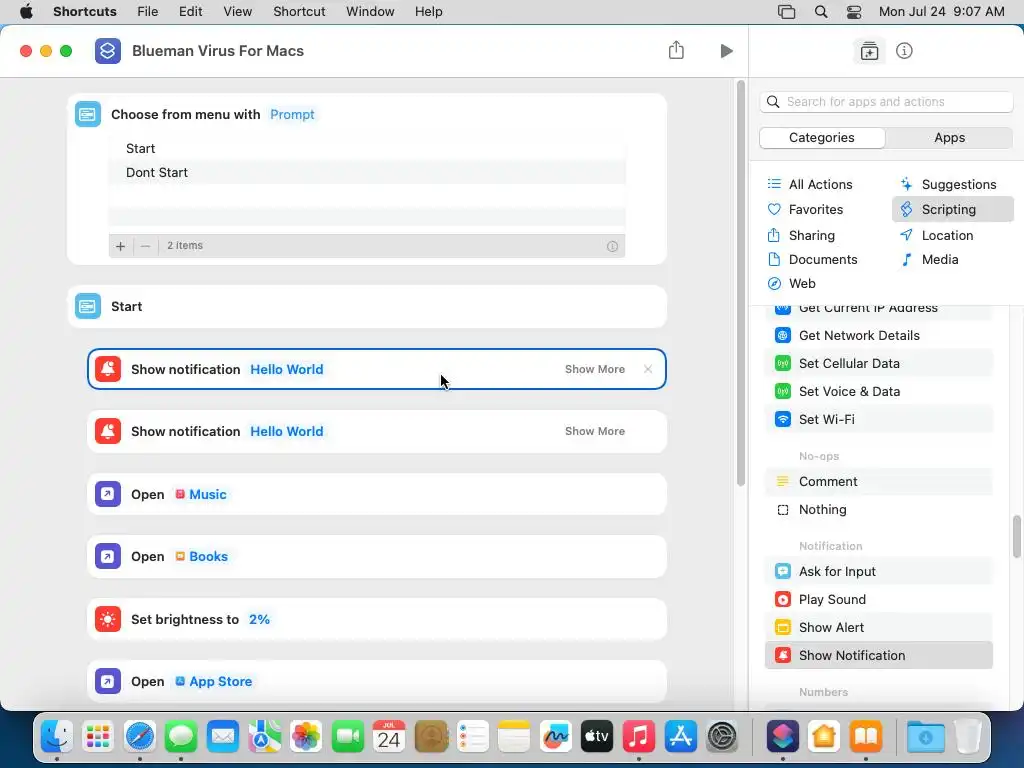The width and height of the screenshot is (1024, 768).
Task: Select the Suggestions category
Action: point(948,184)
